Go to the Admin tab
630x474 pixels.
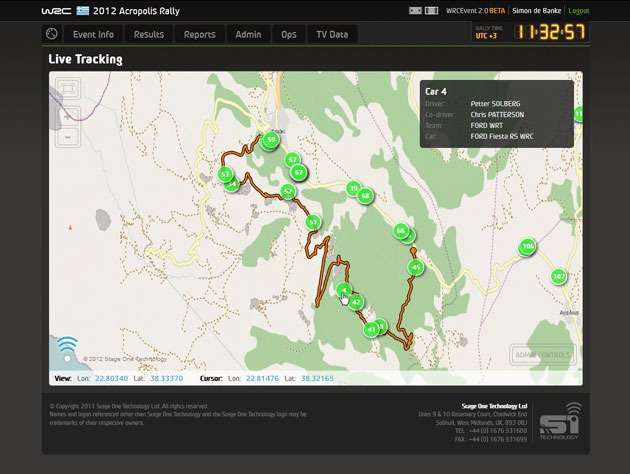click(x=248, y=34)
